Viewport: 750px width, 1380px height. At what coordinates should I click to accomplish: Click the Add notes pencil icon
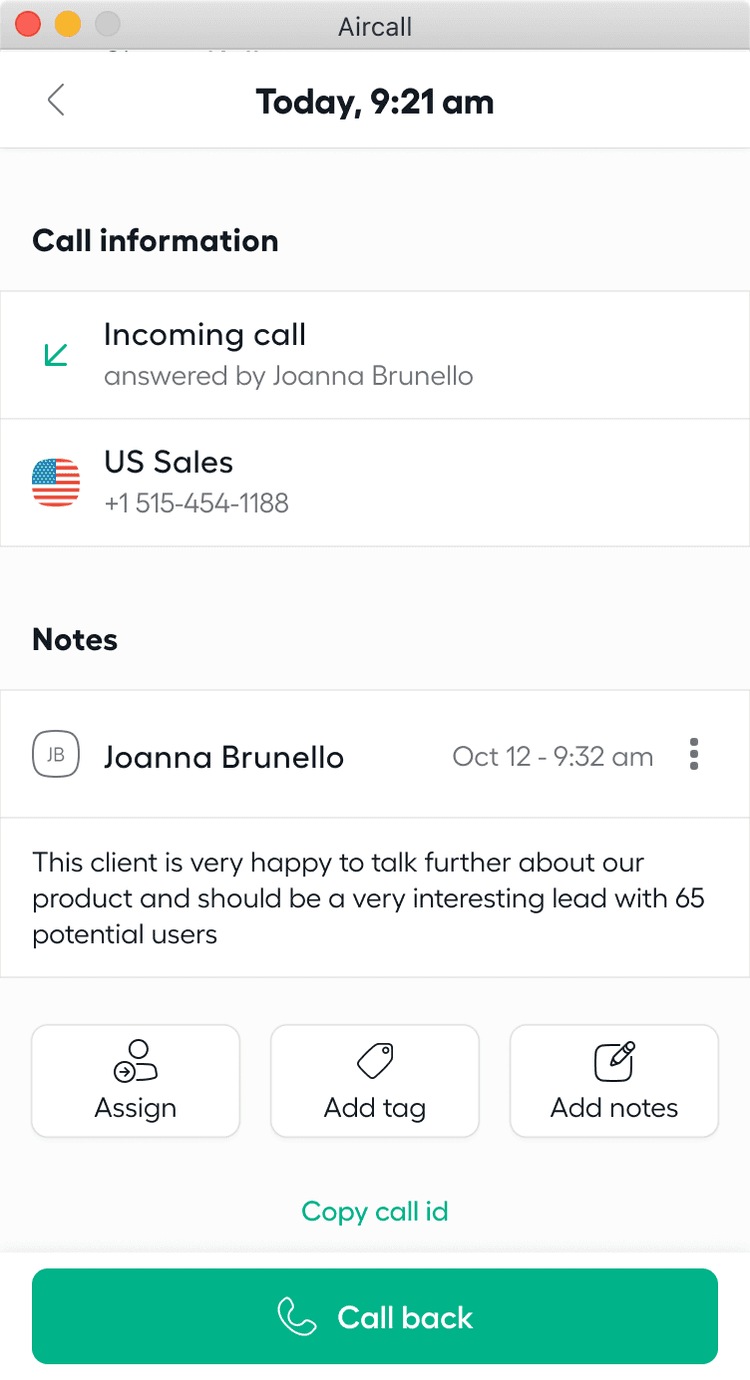point(614,1061)
